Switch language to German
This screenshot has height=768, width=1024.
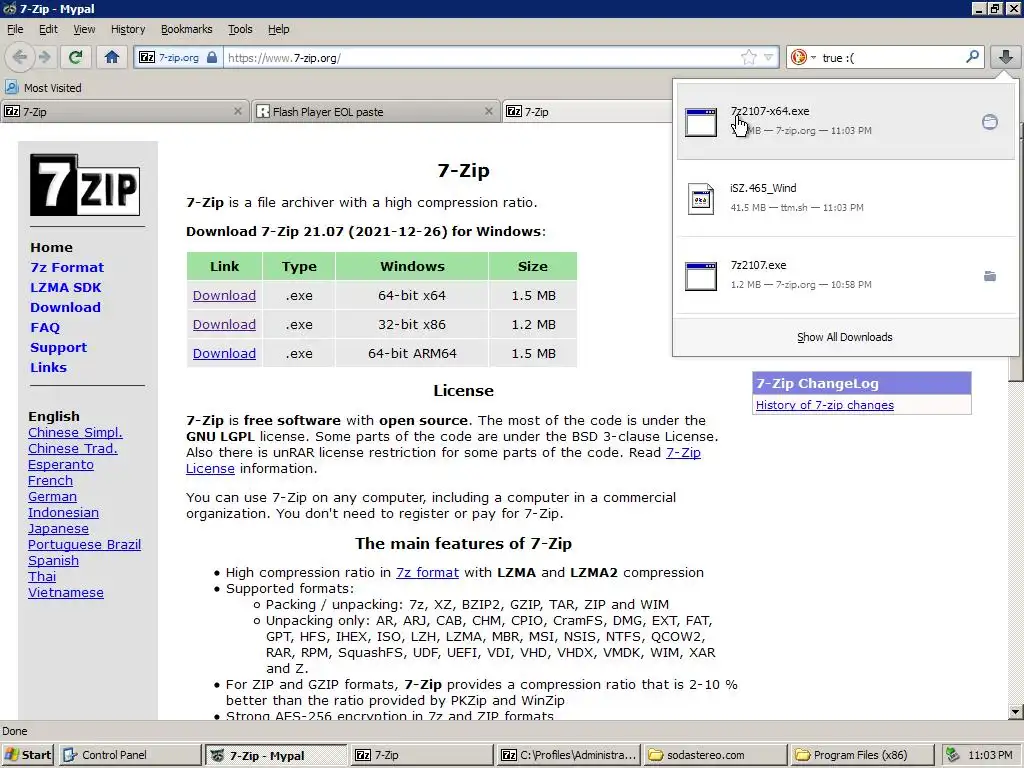[52, 497]
